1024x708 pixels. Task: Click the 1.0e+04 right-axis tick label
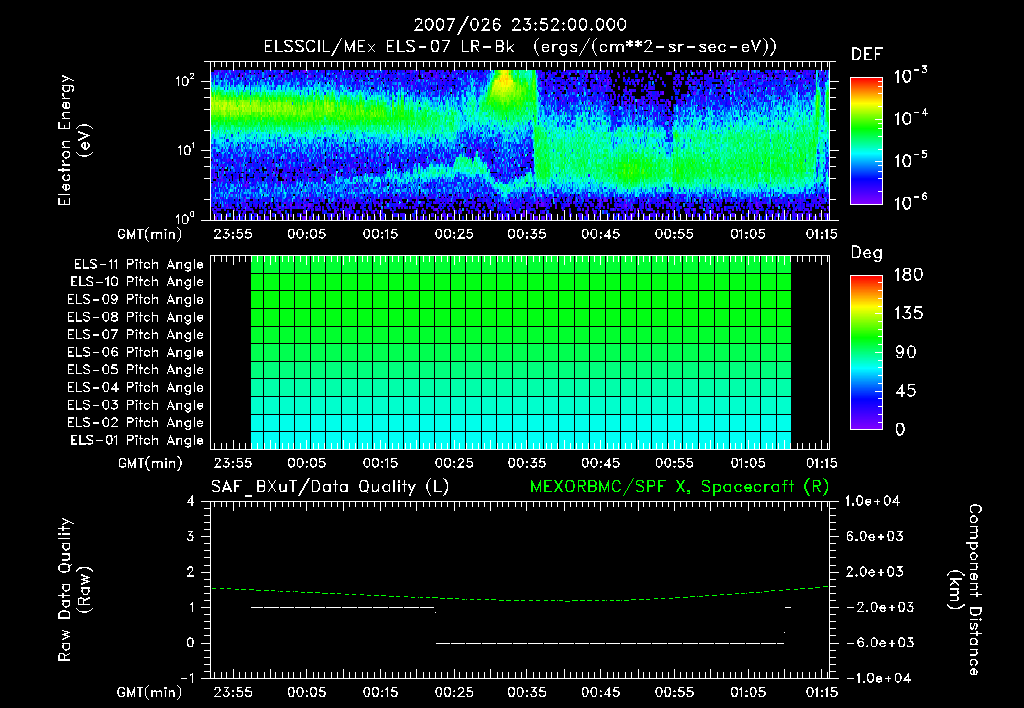[x=872, y=501]
